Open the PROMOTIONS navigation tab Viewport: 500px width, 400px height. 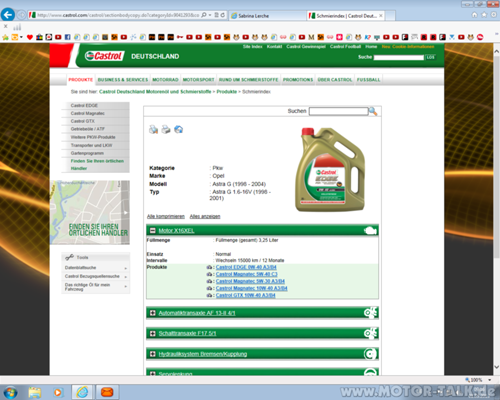(298, 80)
